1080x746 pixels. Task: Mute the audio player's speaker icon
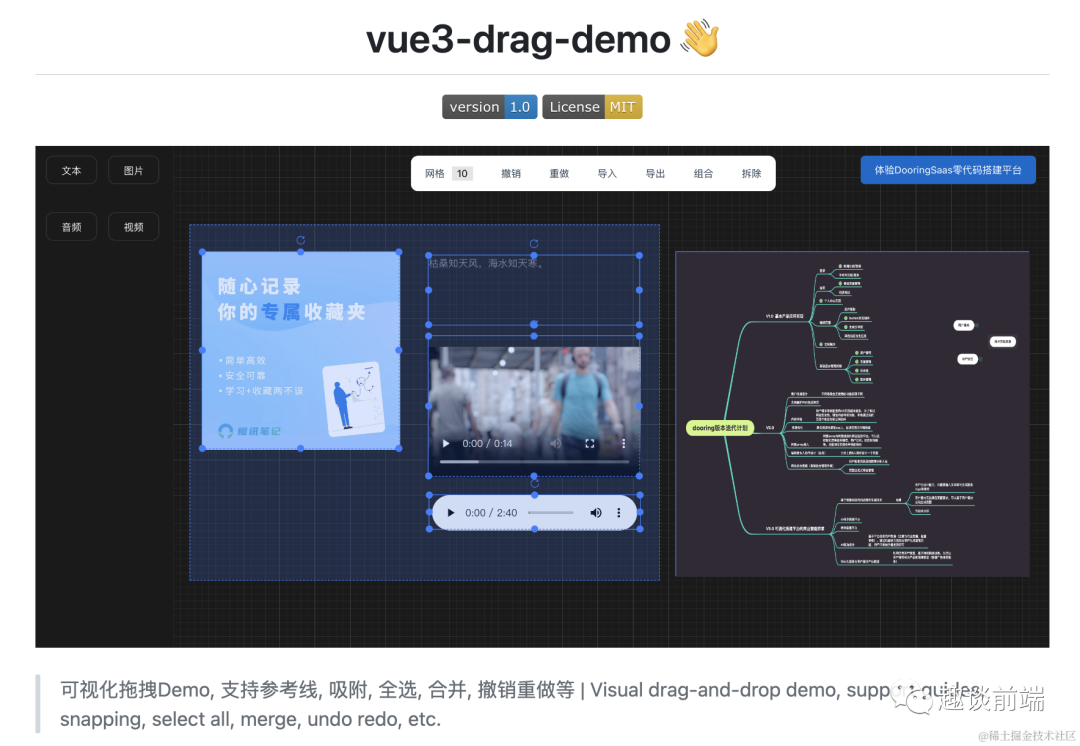click(x=596, y=512)
